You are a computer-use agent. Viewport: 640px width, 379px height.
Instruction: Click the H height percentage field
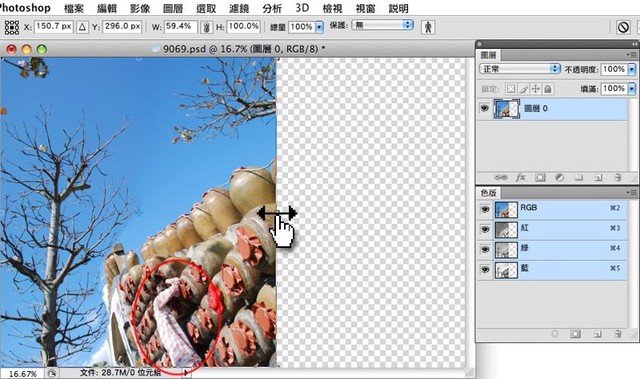click(x=244, y=27)
